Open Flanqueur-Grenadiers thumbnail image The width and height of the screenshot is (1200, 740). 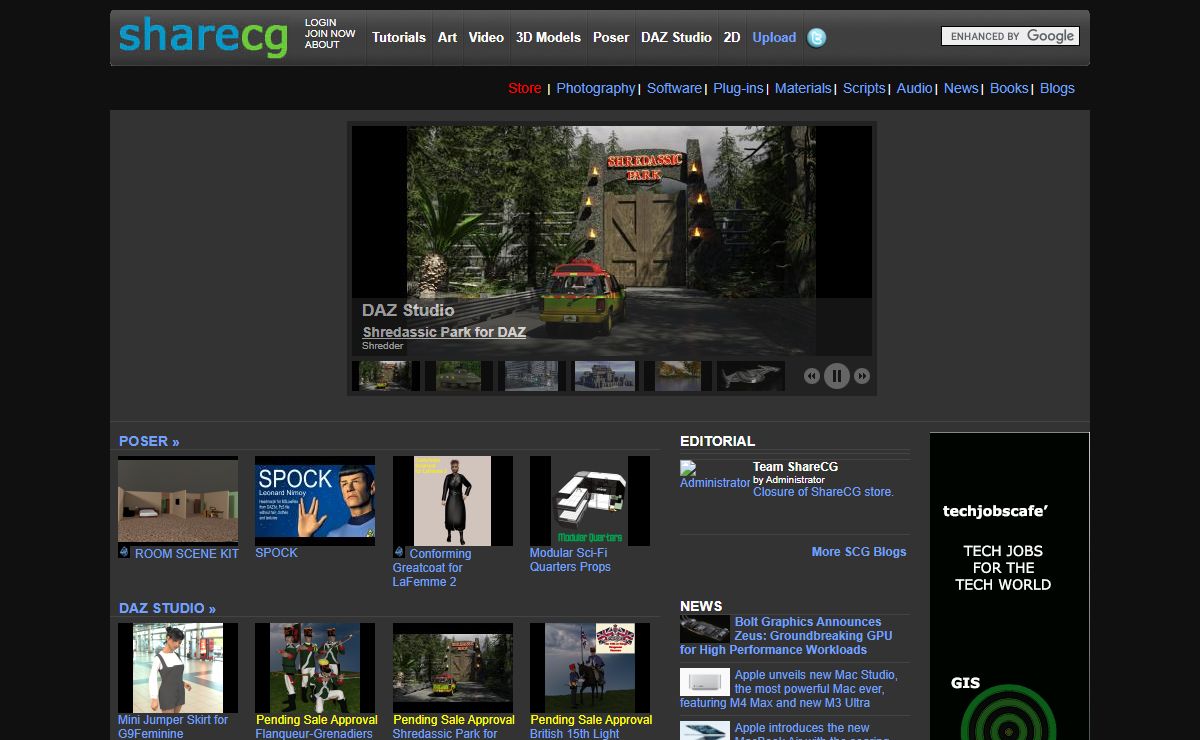pos(315,668)
